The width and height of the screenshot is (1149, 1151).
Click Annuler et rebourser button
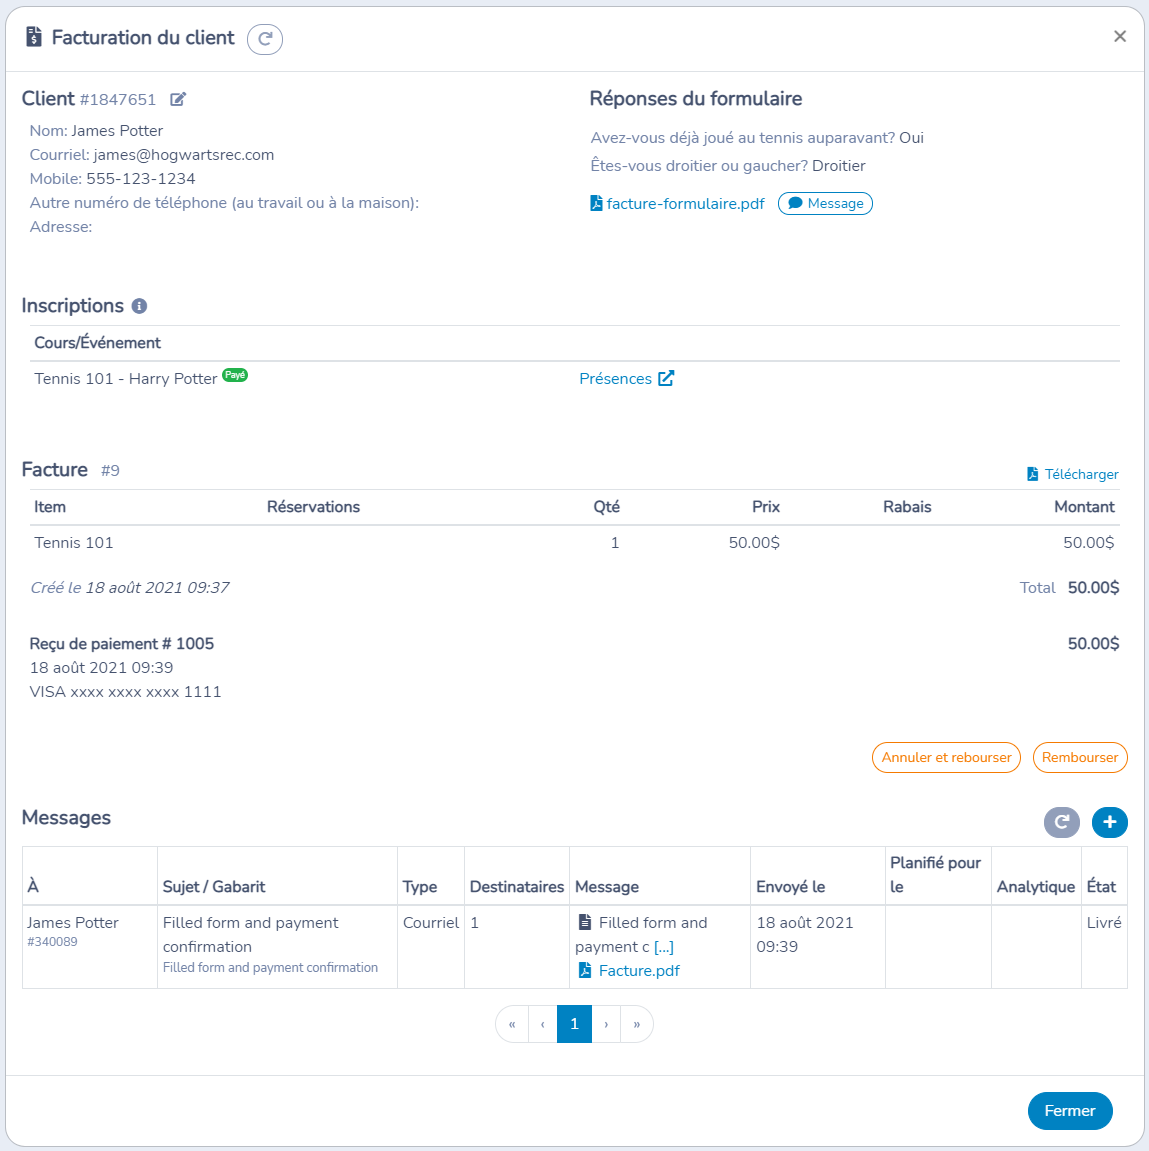(x=946, y=758)
